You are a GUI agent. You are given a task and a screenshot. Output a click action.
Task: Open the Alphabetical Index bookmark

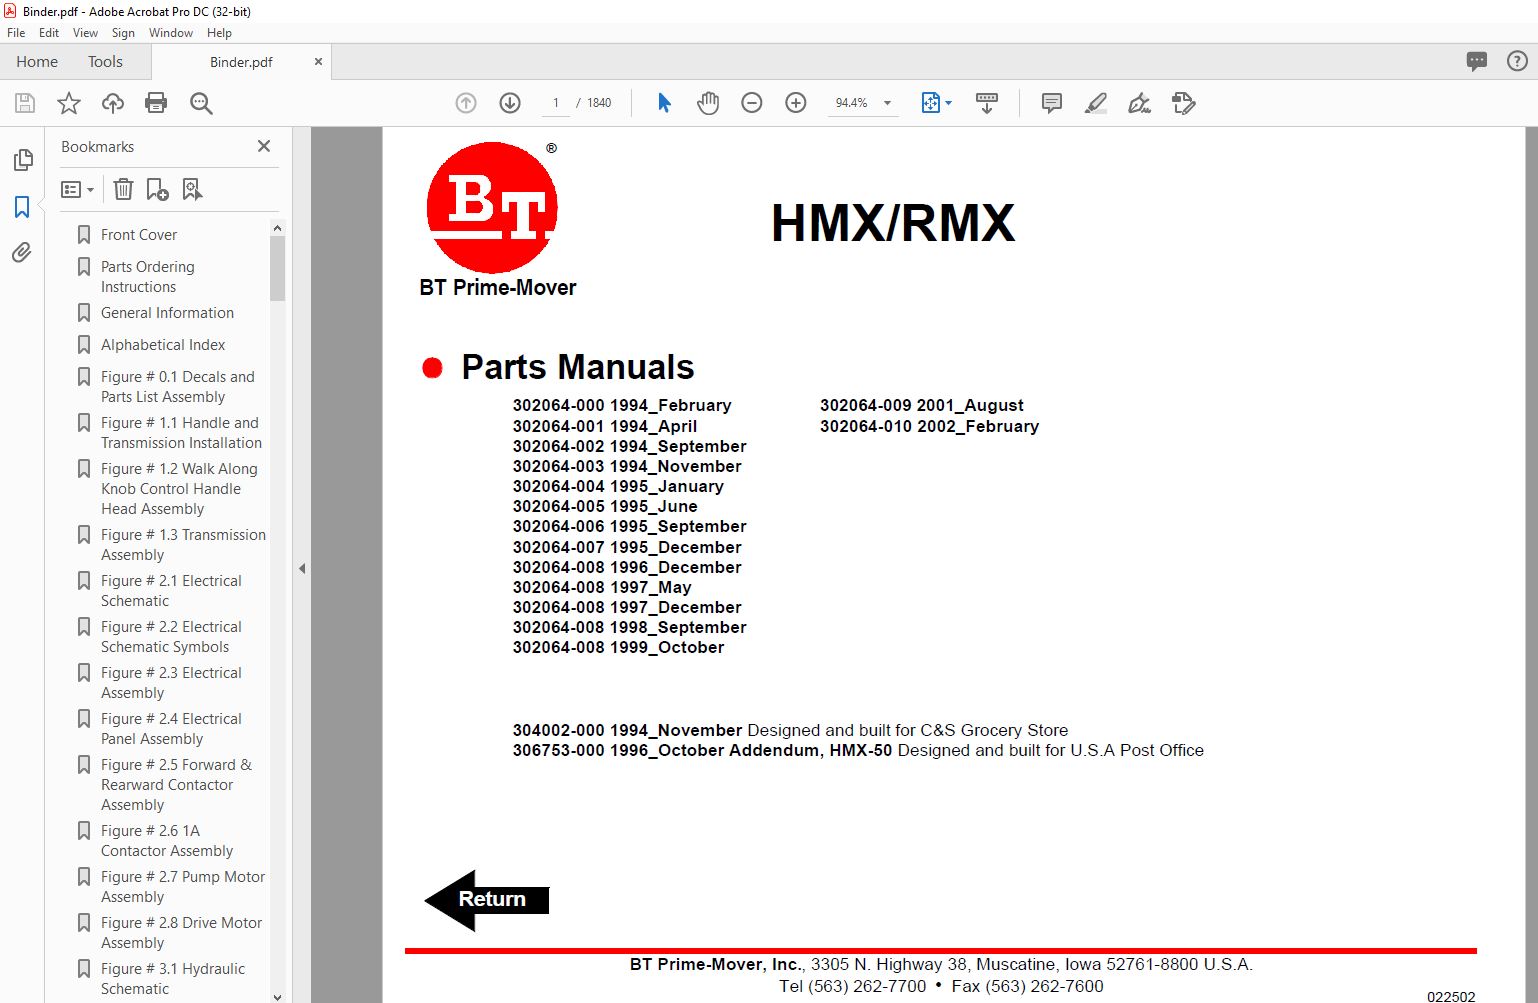pos(163,345)
